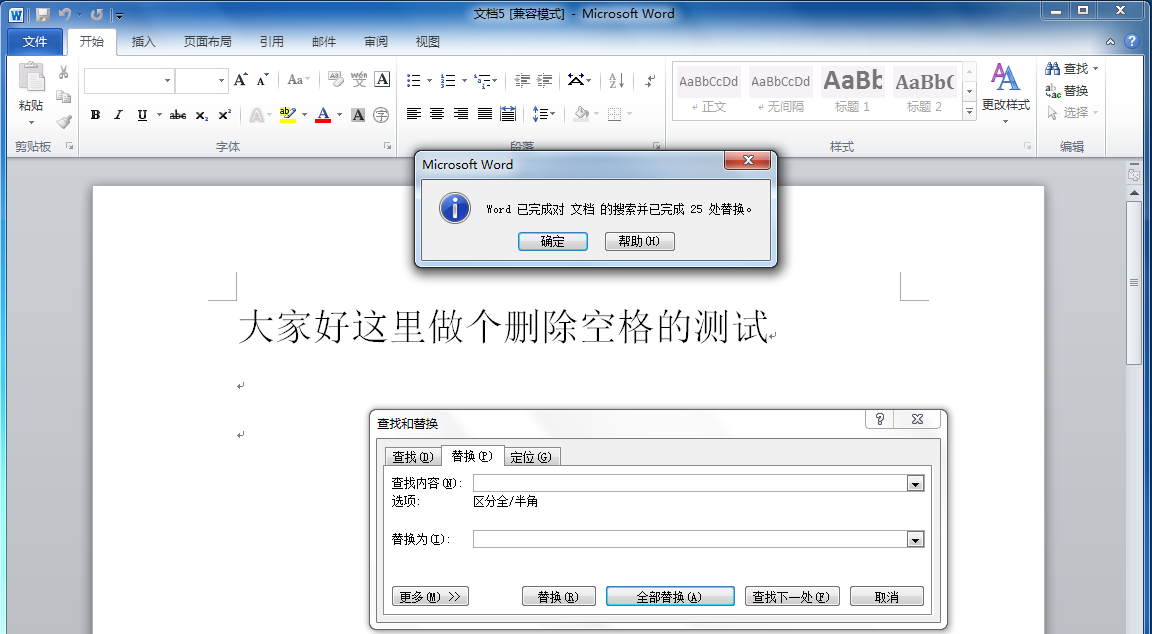Click the 查找内容 input field
This screenshot has height=634, width=1152.
point(691,483)
